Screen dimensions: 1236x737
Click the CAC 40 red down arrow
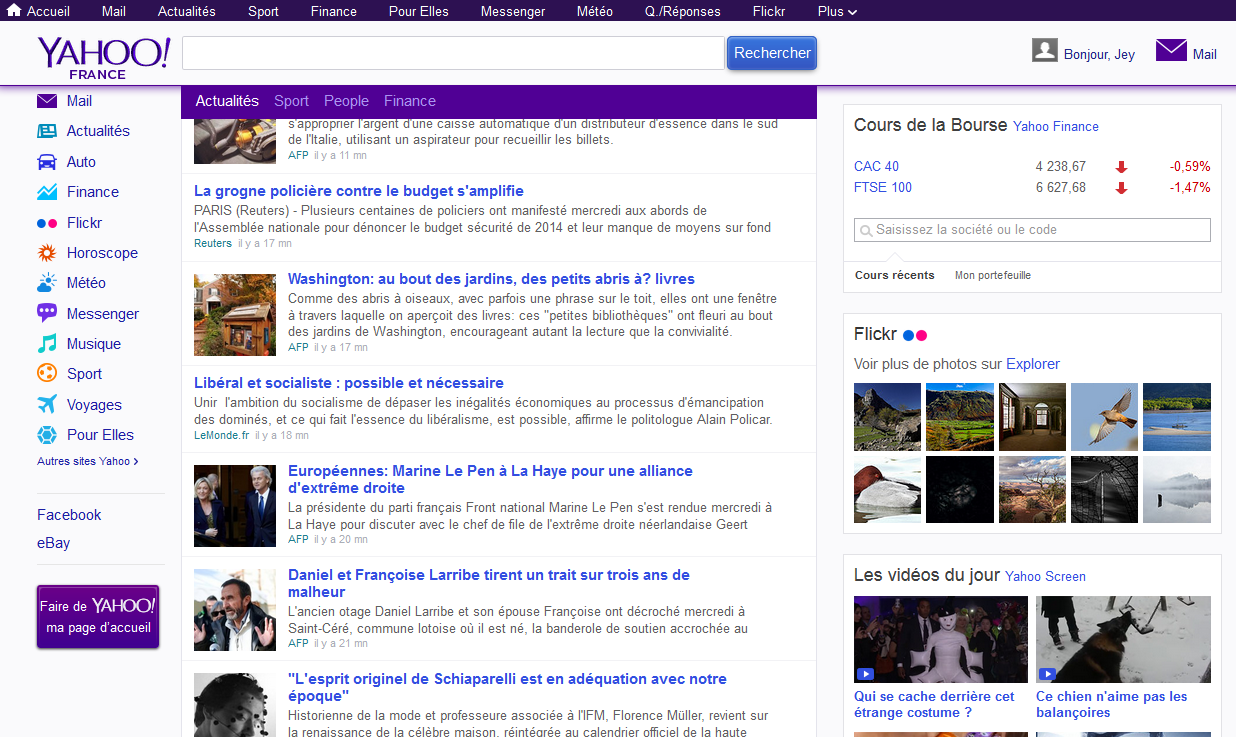tap(1121, 167)
